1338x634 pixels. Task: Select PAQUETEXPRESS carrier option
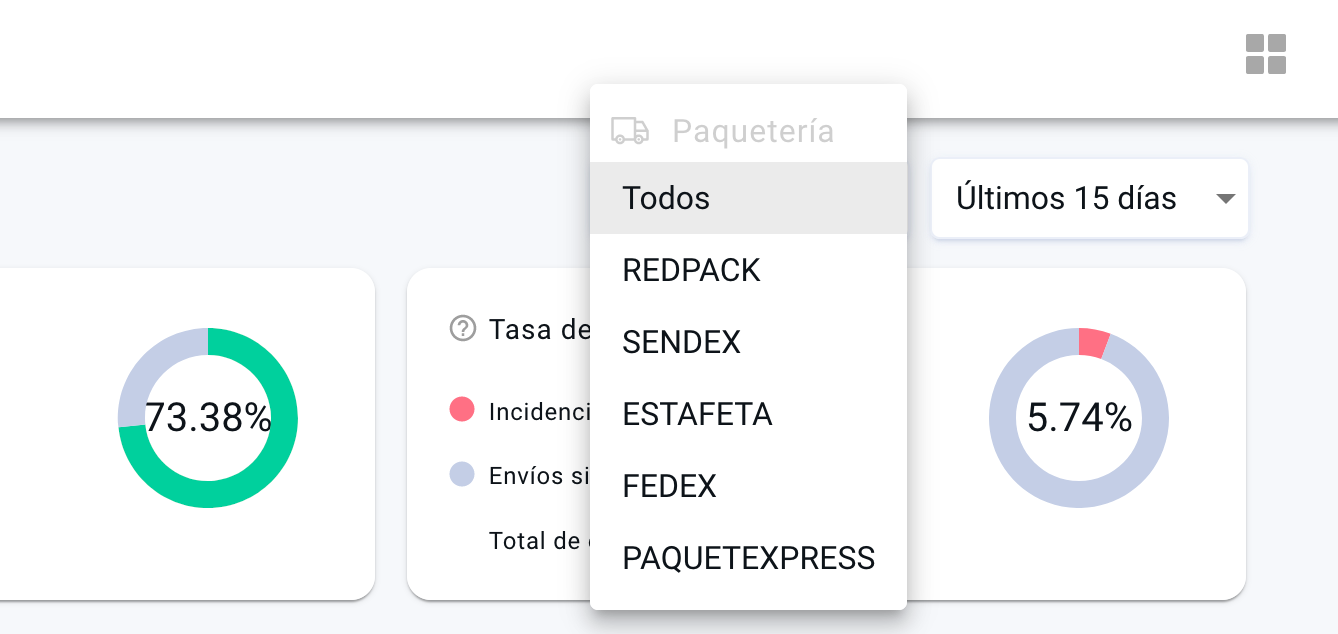point(748,558)
